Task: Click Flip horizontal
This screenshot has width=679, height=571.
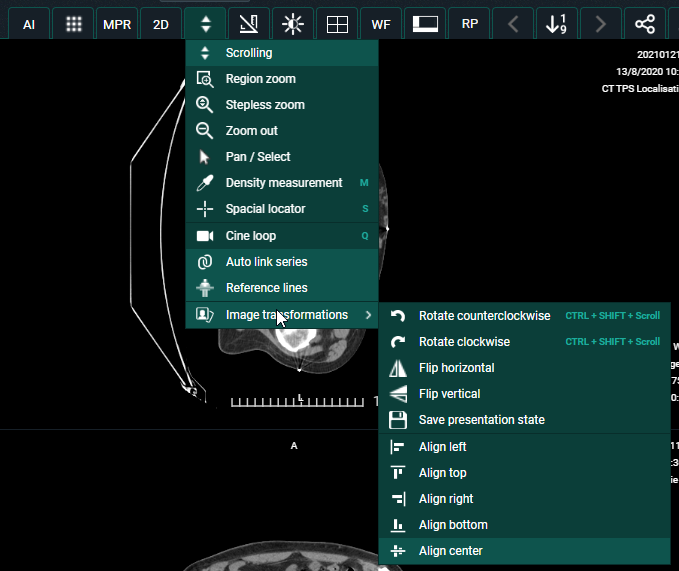Action: [x=524, y=368]
